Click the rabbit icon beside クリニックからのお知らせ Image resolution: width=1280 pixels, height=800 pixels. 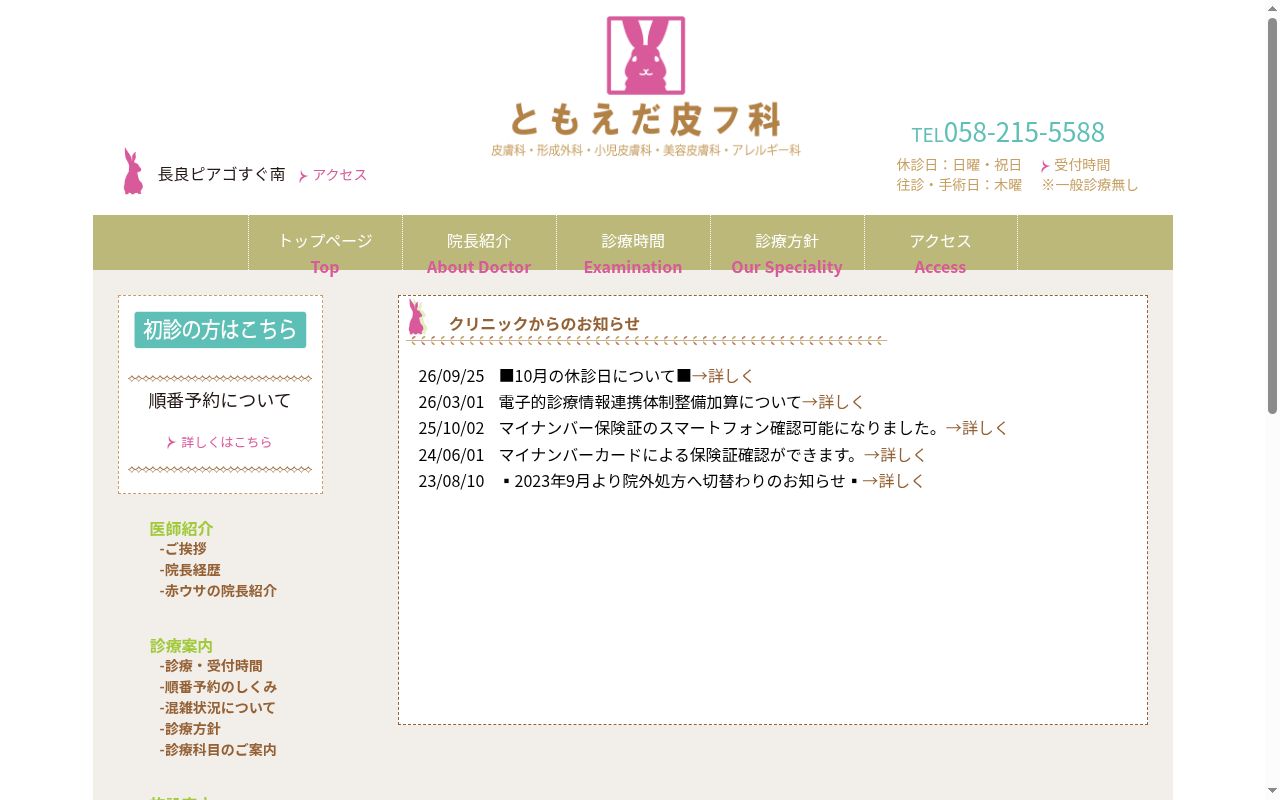click(417, 317)
